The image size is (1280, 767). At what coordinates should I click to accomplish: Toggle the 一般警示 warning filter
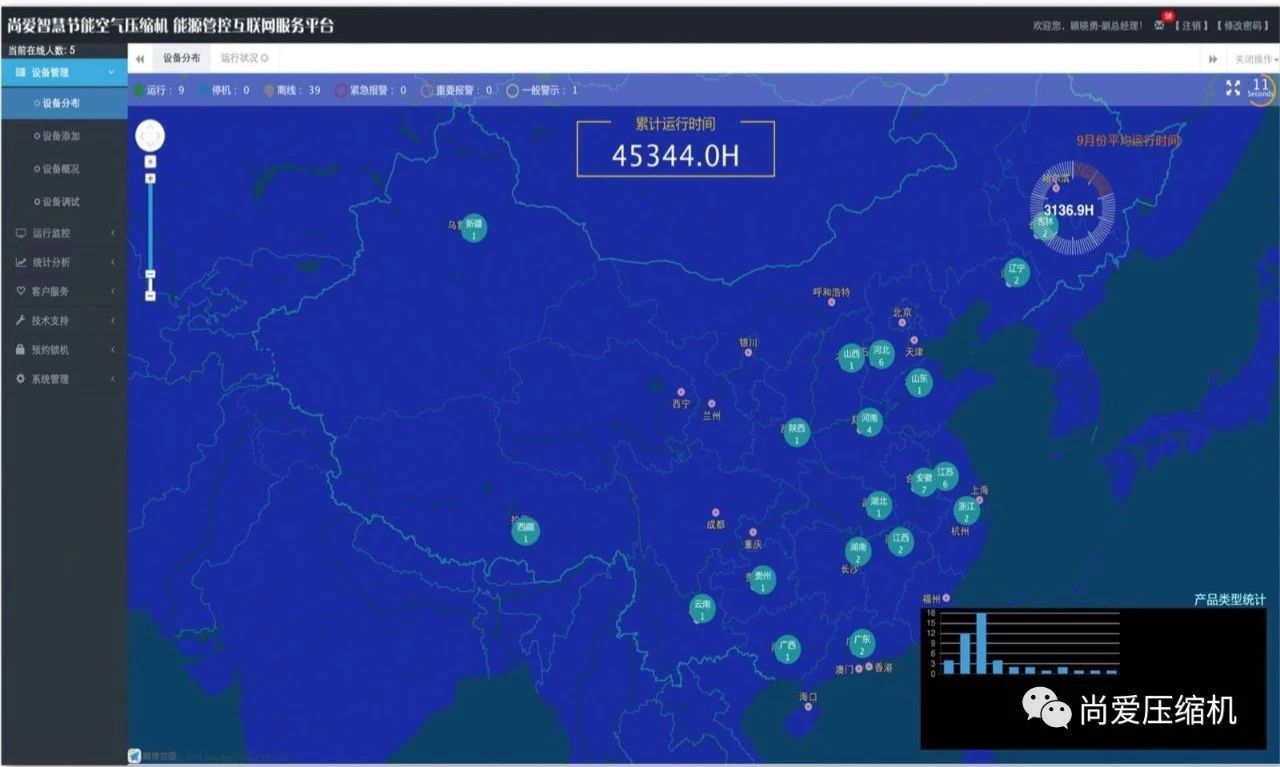(542, 90)
